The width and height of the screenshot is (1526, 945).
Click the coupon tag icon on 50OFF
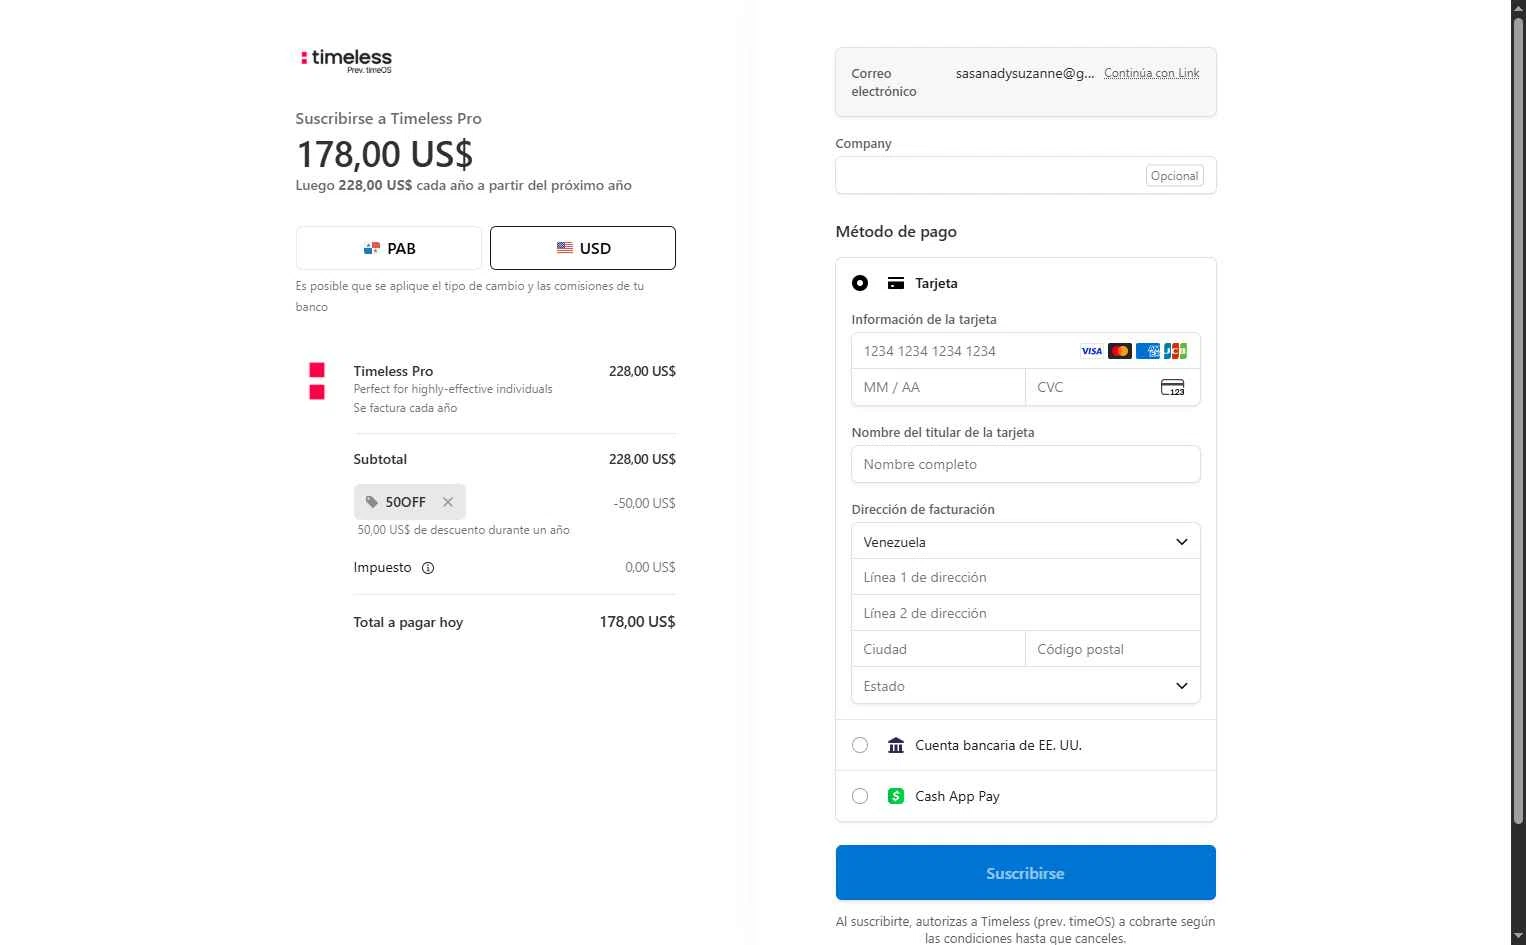coord(372,502)
